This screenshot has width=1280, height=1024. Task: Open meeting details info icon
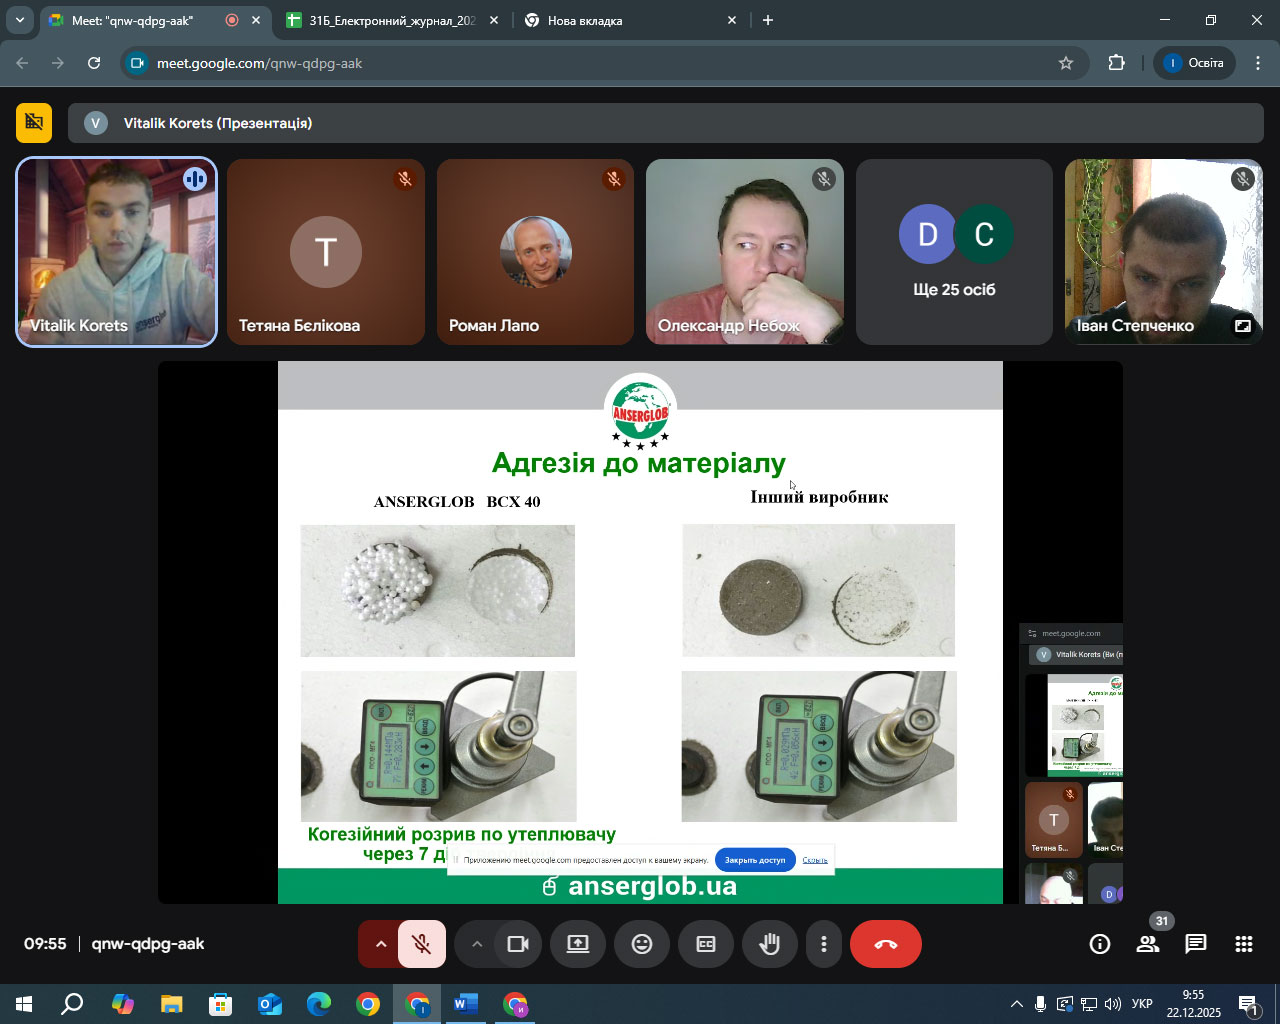point(1100,944)
